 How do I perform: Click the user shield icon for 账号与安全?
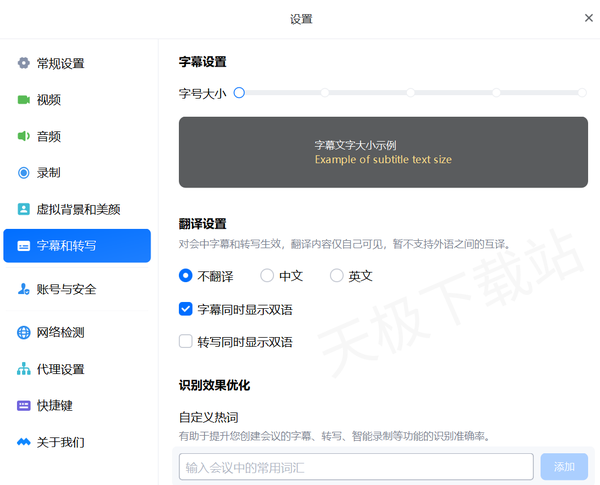(24, 289)
